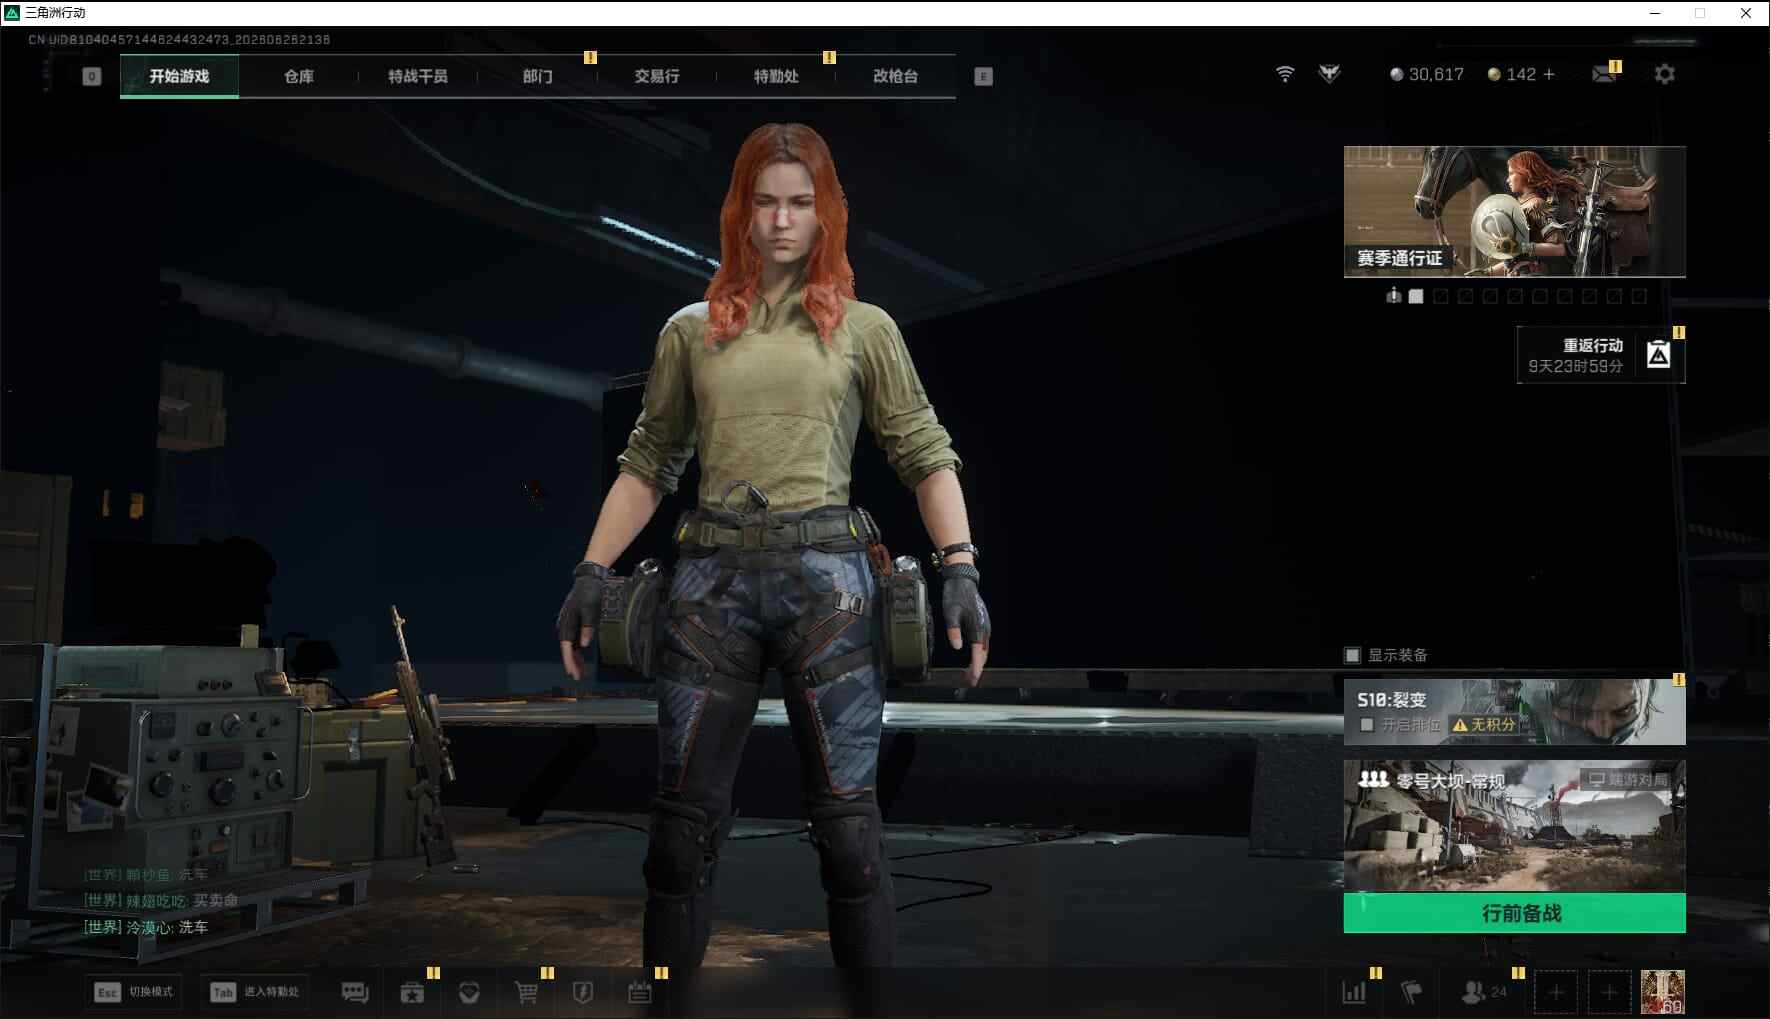Open the chat bubbles icon
1770x1019 pixels.
tap(355, 992)
